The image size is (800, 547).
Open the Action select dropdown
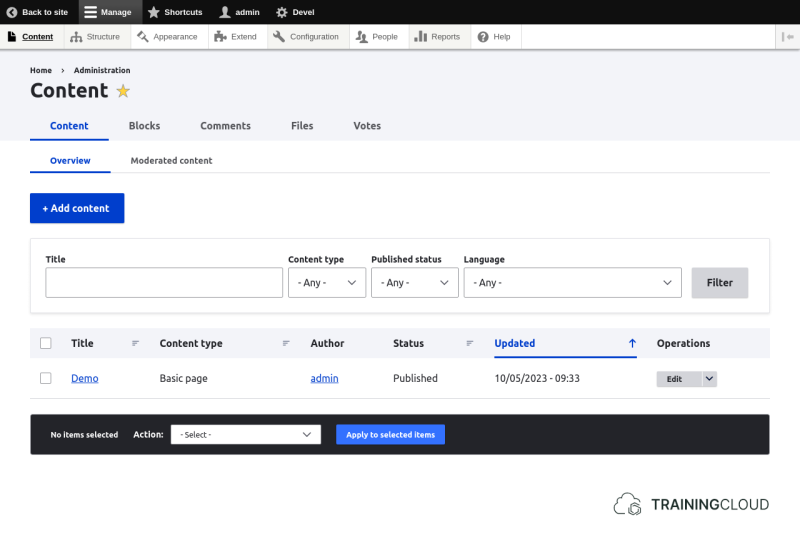246,435
